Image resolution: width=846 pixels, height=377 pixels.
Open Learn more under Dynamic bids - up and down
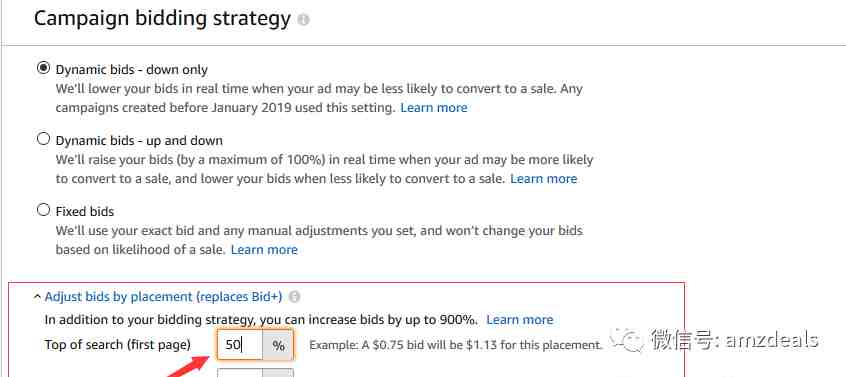click(x=544, y=179)
